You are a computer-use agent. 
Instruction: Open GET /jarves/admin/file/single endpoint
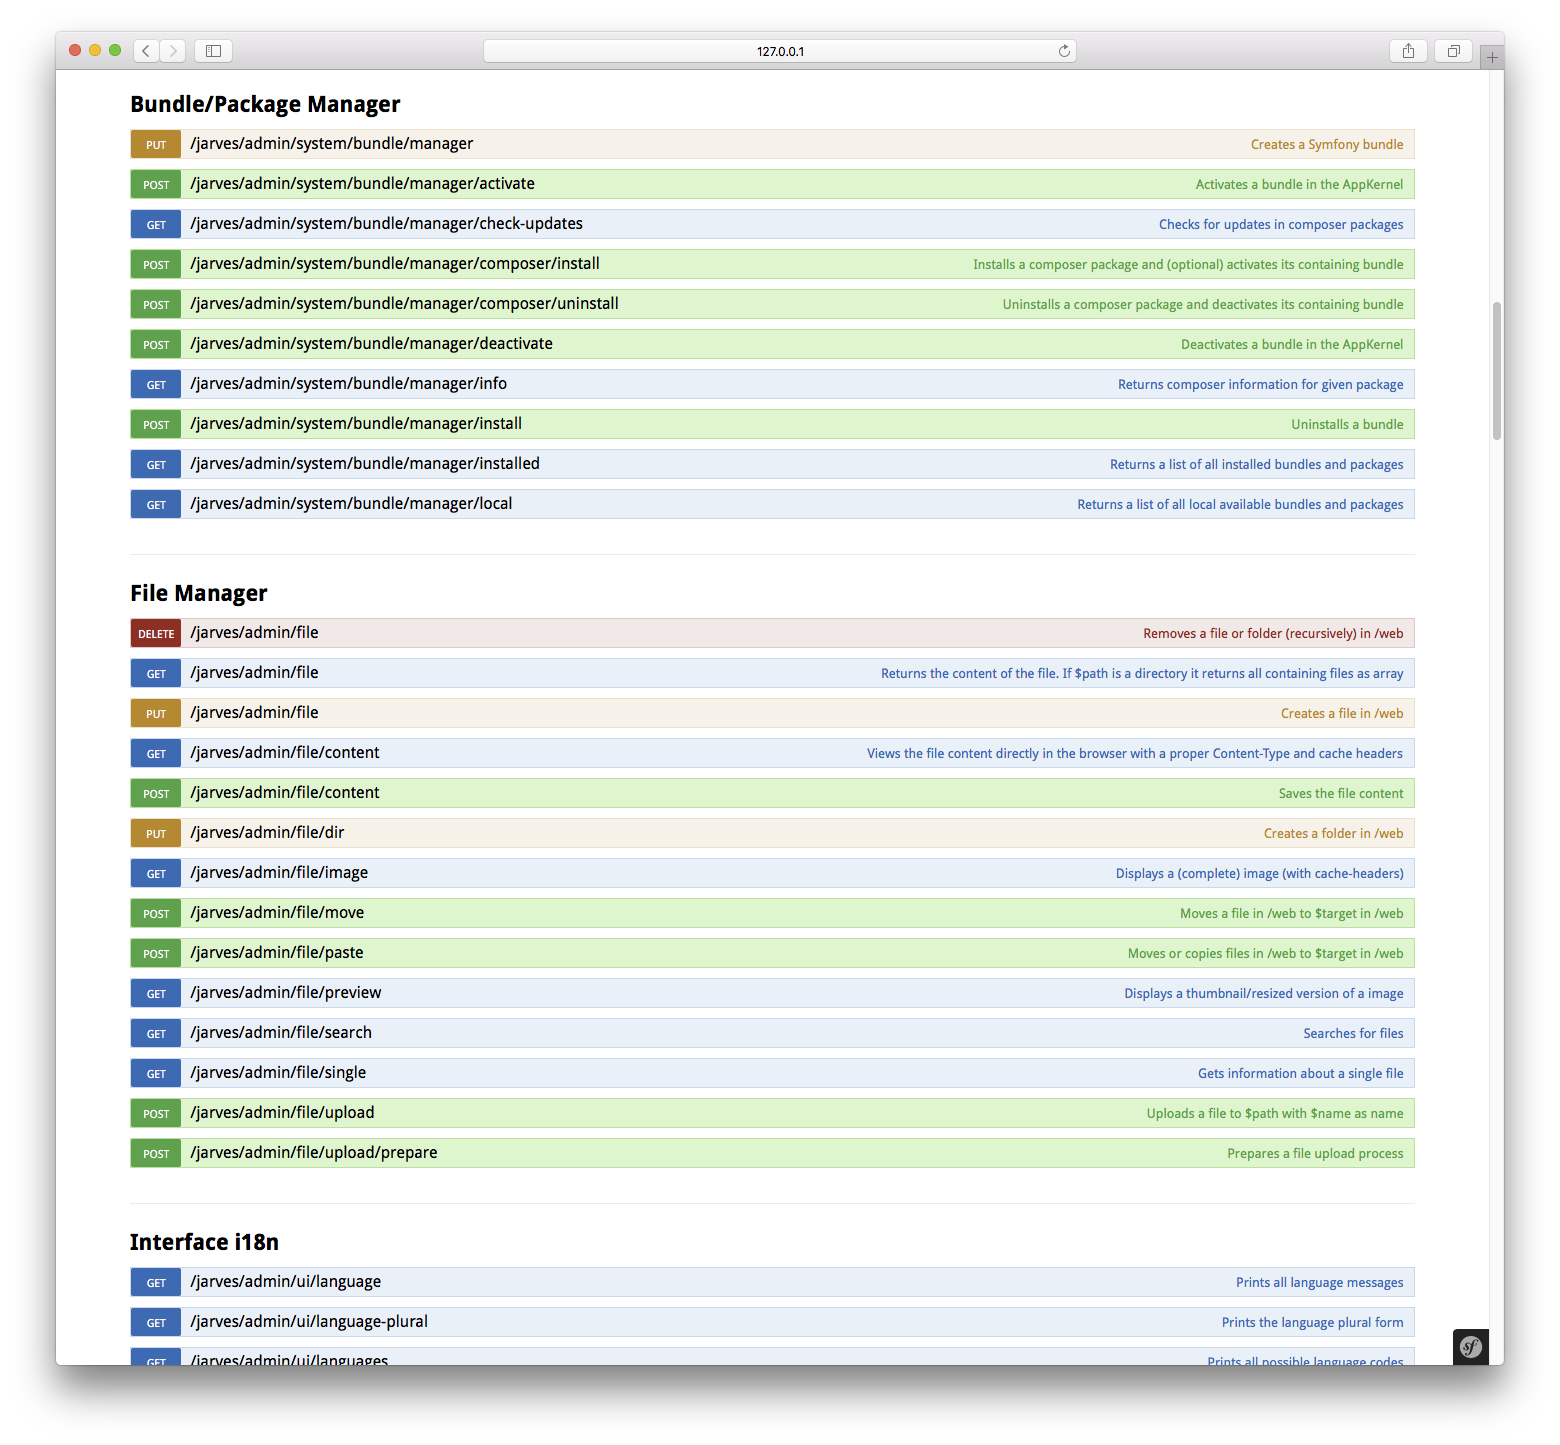[x=772, y=1073]
